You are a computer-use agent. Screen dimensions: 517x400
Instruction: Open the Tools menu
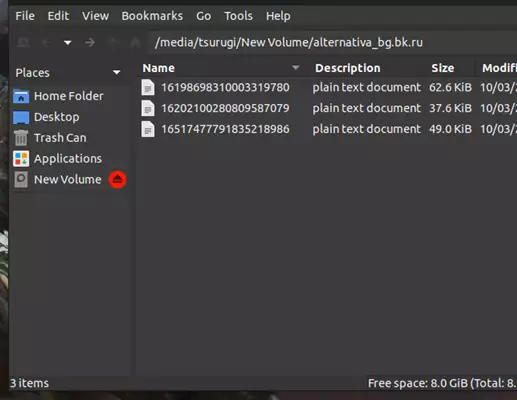(x=238, y=16)
